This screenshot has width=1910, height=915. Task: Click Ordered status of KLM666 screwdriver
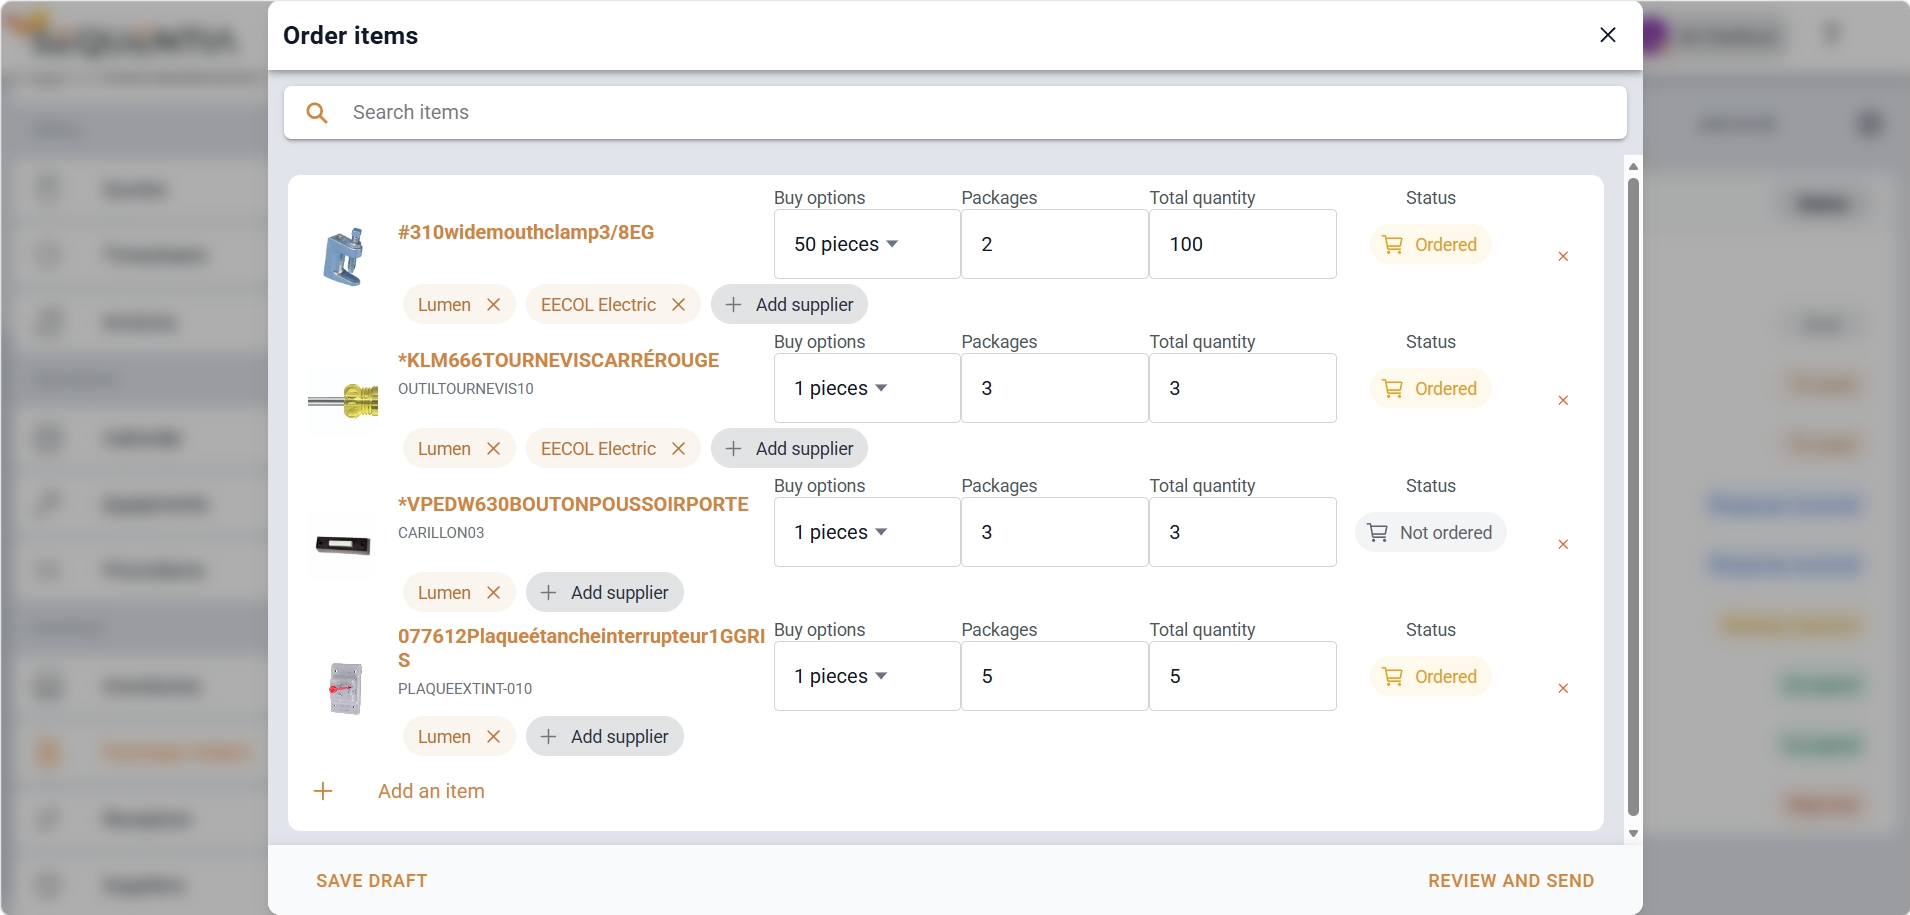tap(1430, 388)
